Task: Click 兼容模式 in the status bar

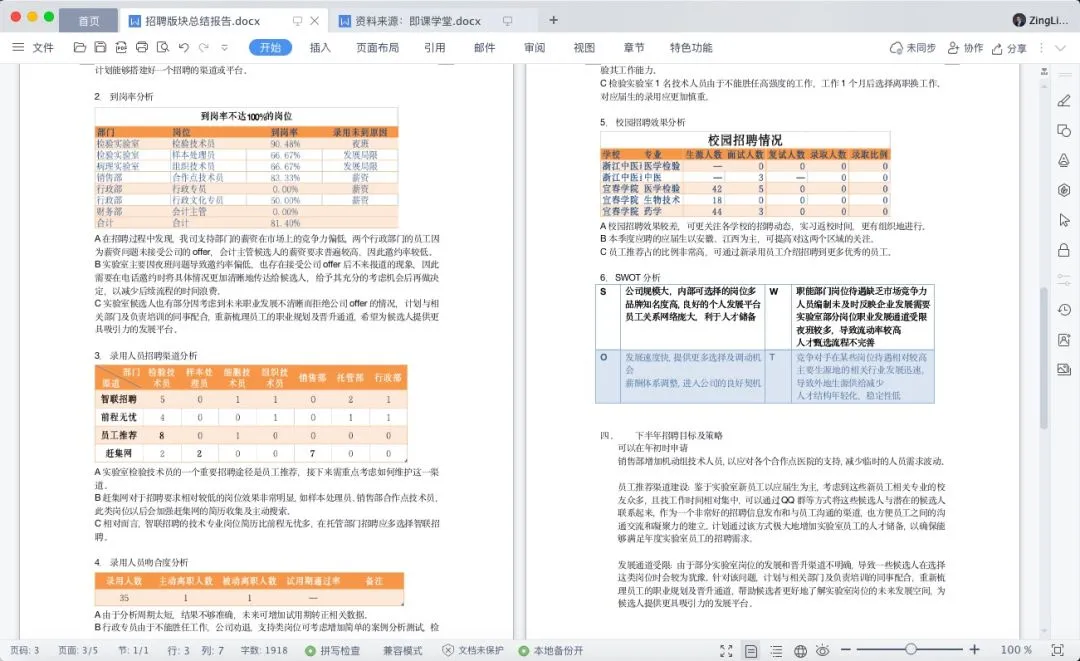Action: 403,650
